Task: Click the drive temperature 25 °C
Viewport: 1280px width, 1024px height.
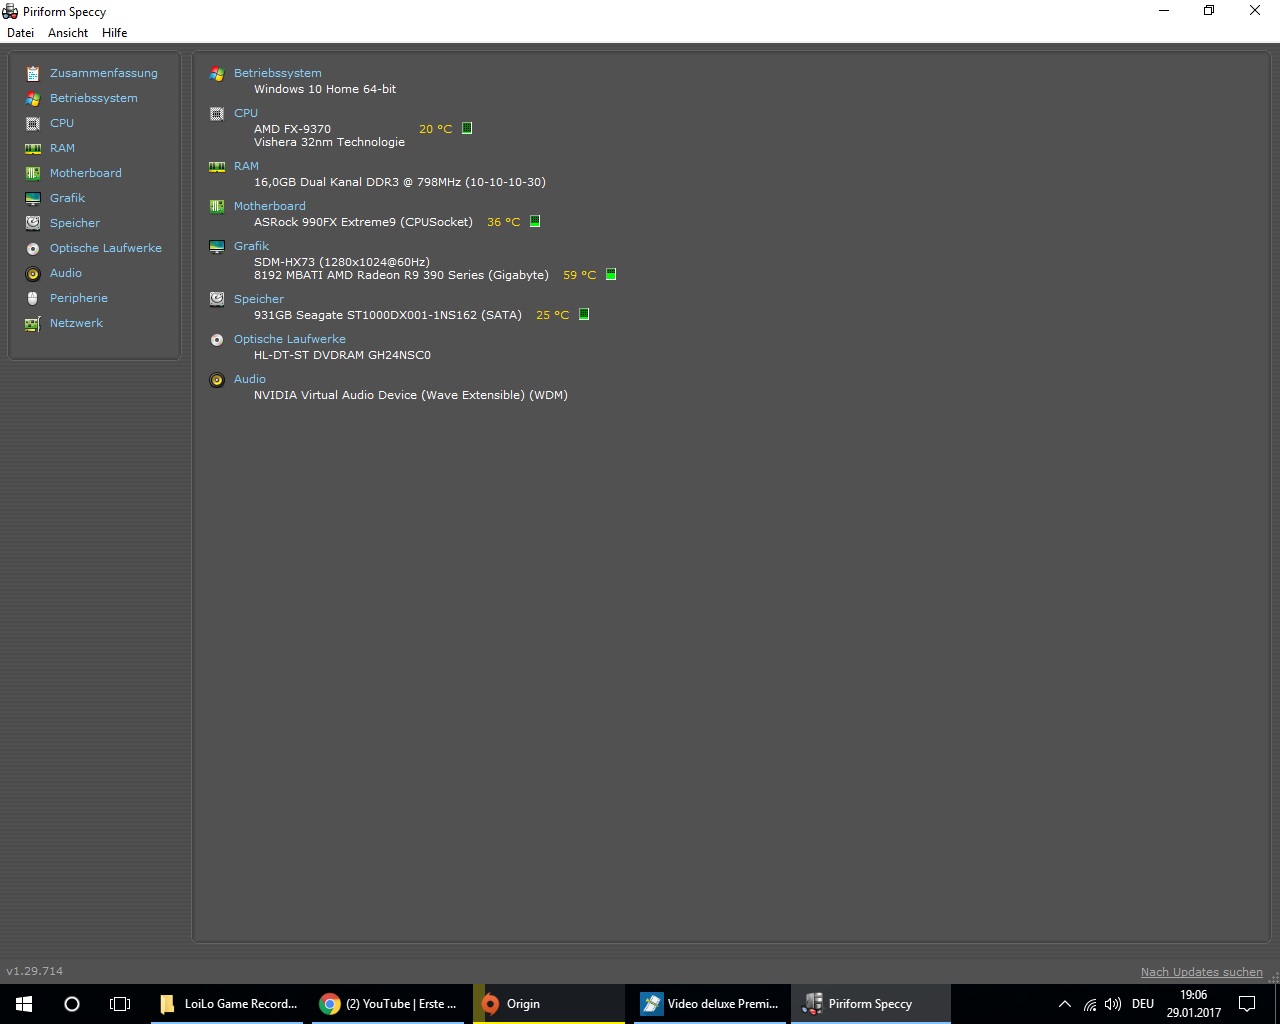Action: click(x=553, y=315)
